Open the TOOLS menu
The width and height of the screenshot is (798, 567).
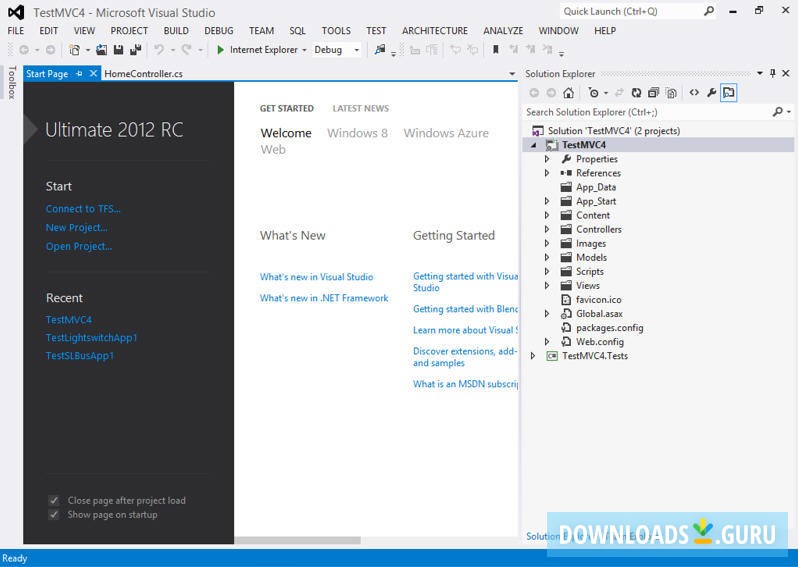(336, 31)
